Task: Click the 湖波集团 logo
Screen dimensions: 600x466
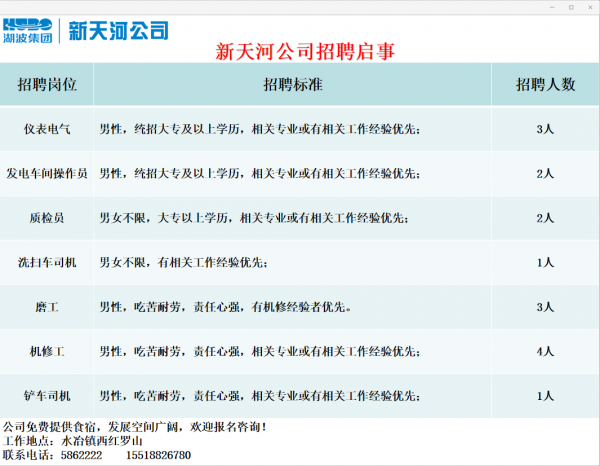Action: (x=29, y=30)
